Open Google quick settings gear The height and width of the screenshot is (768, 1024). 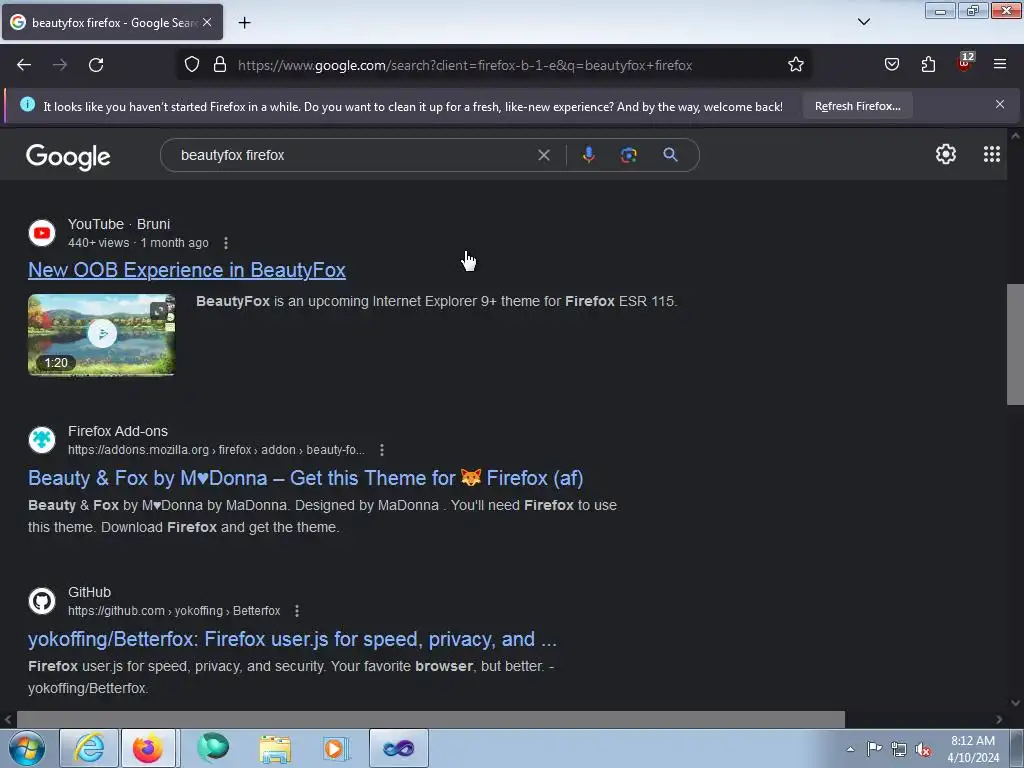point(946,154)
